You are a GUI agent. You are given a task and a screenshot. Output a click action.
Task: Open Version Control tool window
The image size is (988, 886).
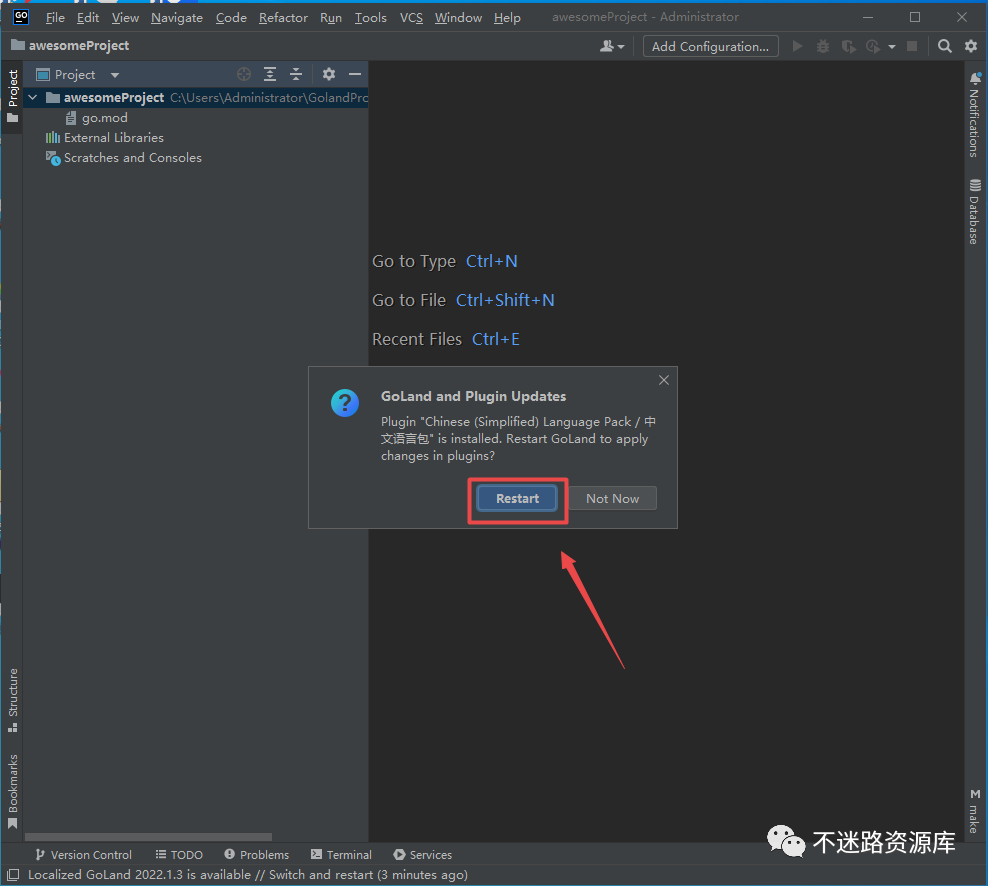point(83,854)
